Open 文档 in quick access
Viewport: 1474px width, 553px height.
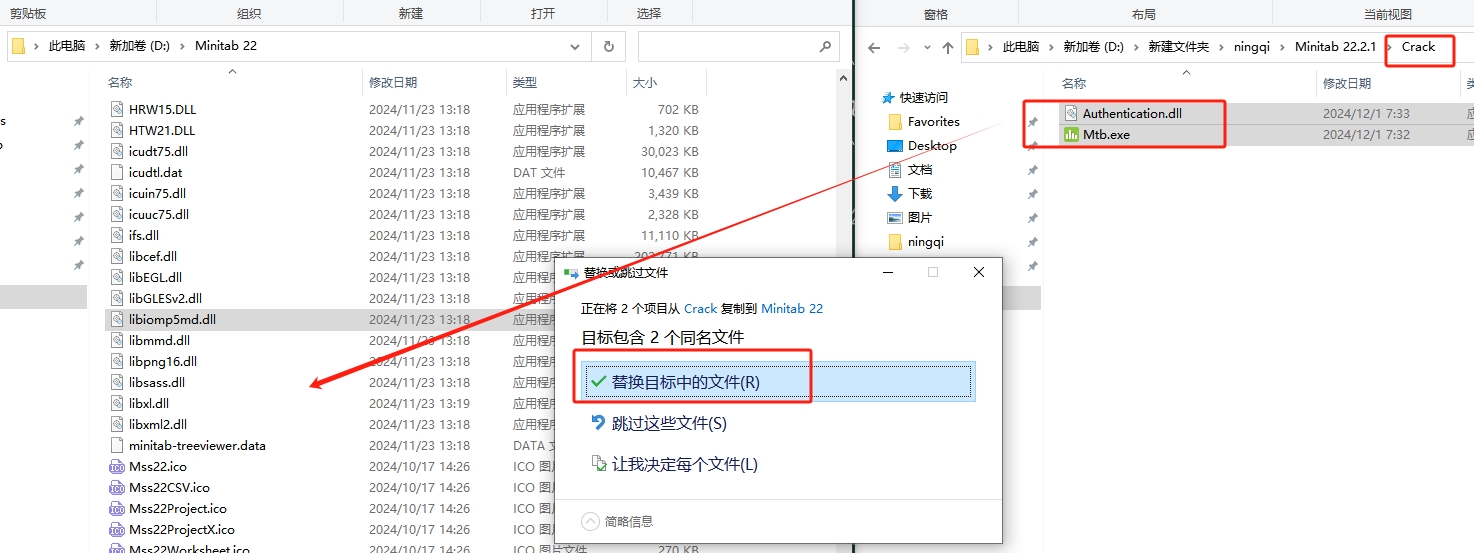pyautogui.click(x=920, y=170)
